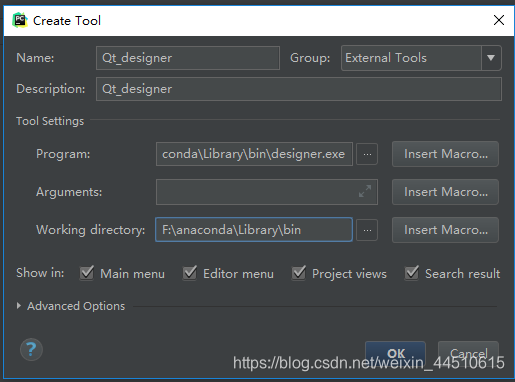The height and width of the screenshot is (382, 515).
Task: Expand the Arguments field editor icon
Action: [365, 191]
